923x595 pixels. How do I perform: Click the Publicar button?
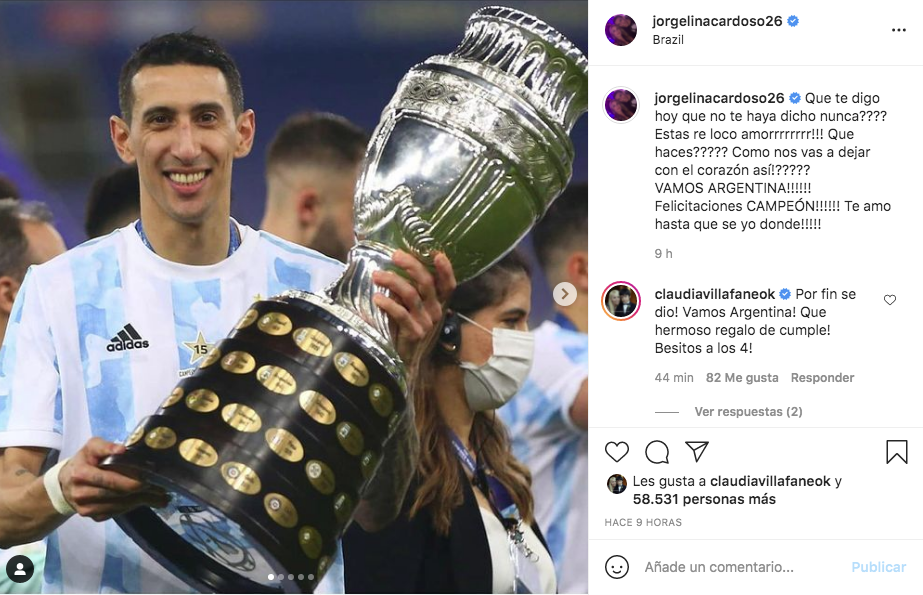878,567
